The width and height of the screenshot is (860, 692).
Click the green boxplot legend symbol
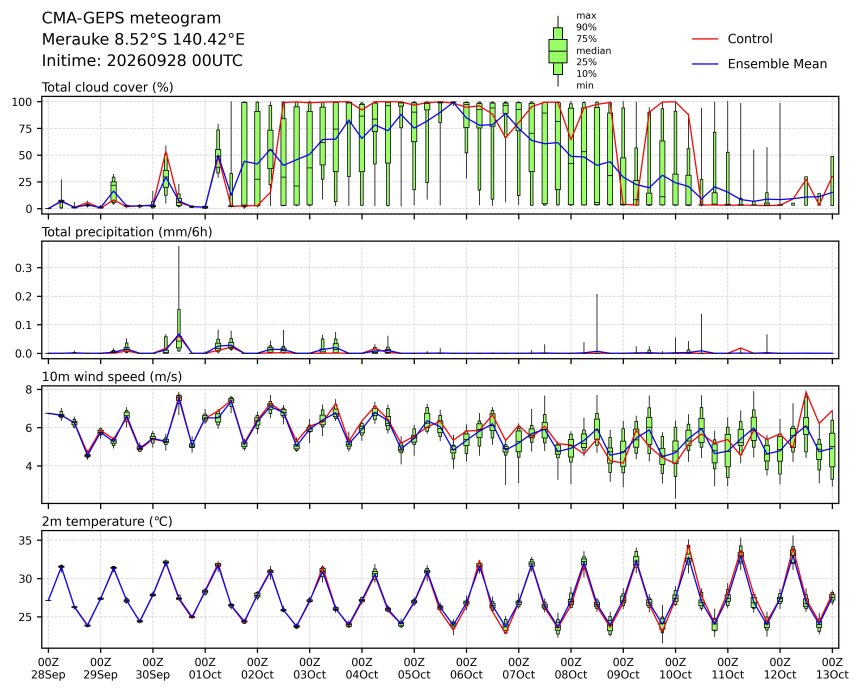click(x=558, y=51)
